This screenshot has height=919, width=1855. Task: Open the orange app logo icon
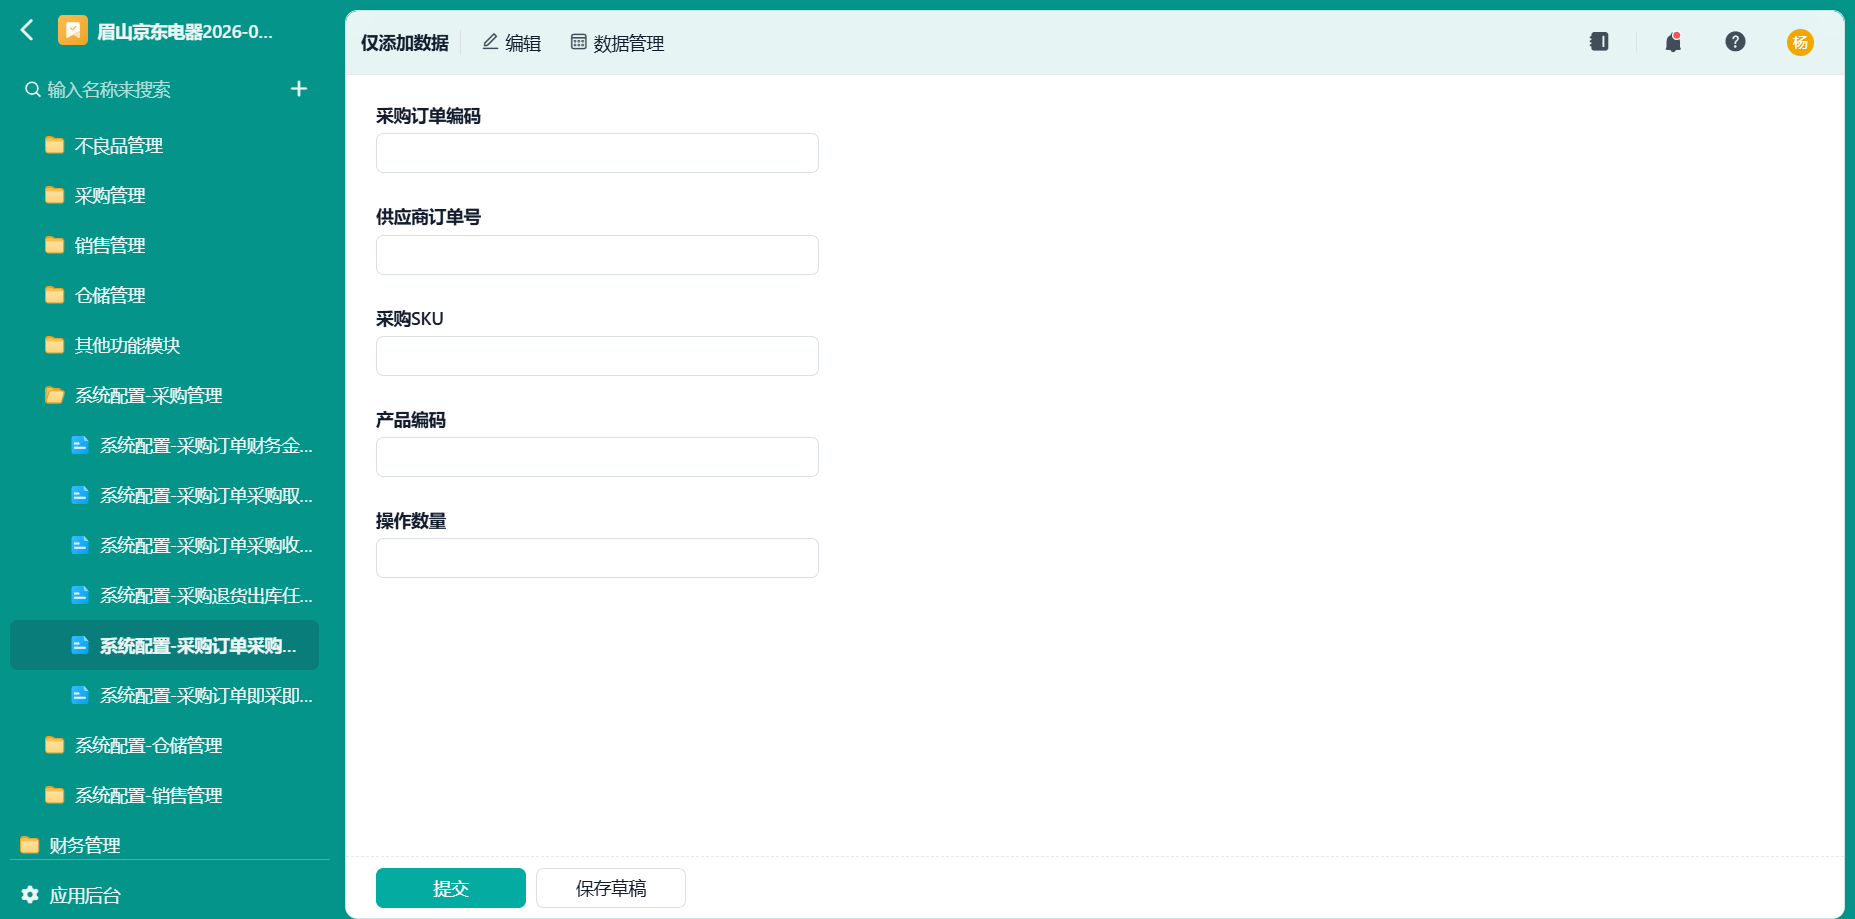73,31
